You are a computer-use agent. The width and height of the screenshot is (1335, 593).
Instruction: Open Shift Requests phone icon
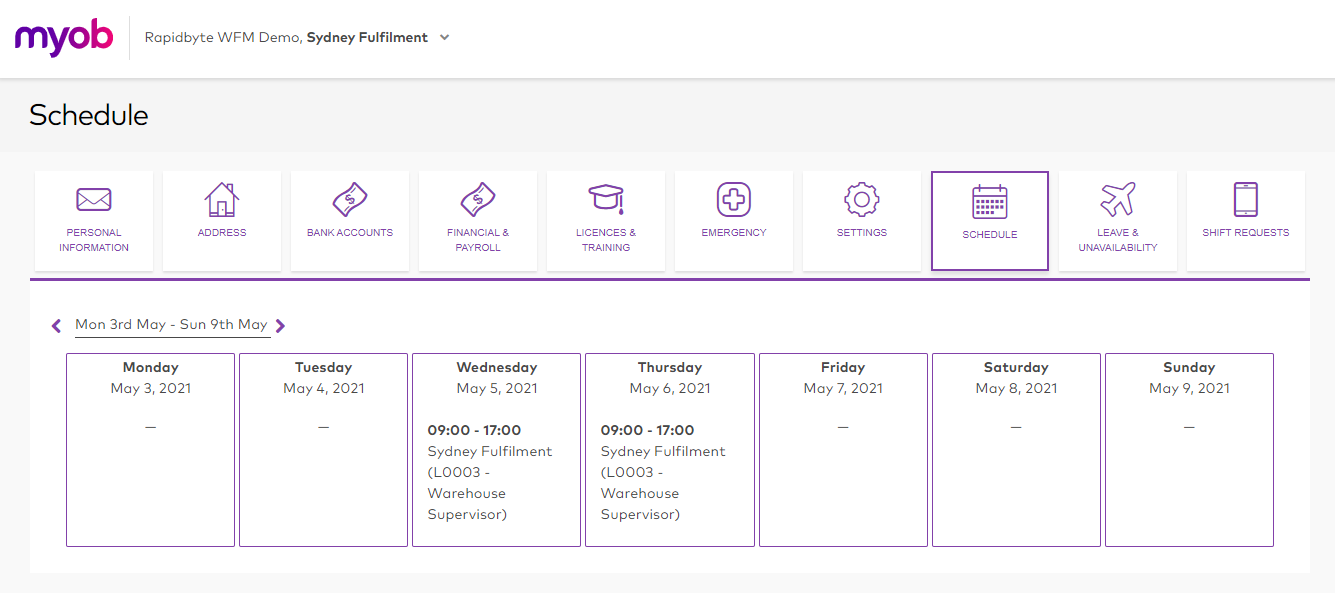coord(1245,200)
